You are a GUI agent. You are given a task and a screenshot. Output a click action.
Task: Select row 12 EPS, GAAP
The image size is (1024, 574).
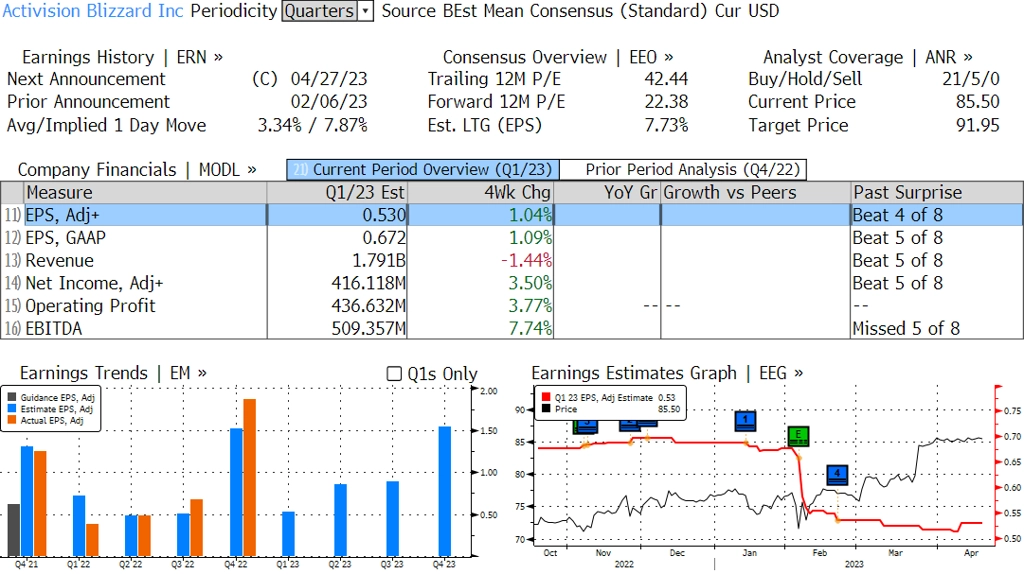click(x=512, y=238)
